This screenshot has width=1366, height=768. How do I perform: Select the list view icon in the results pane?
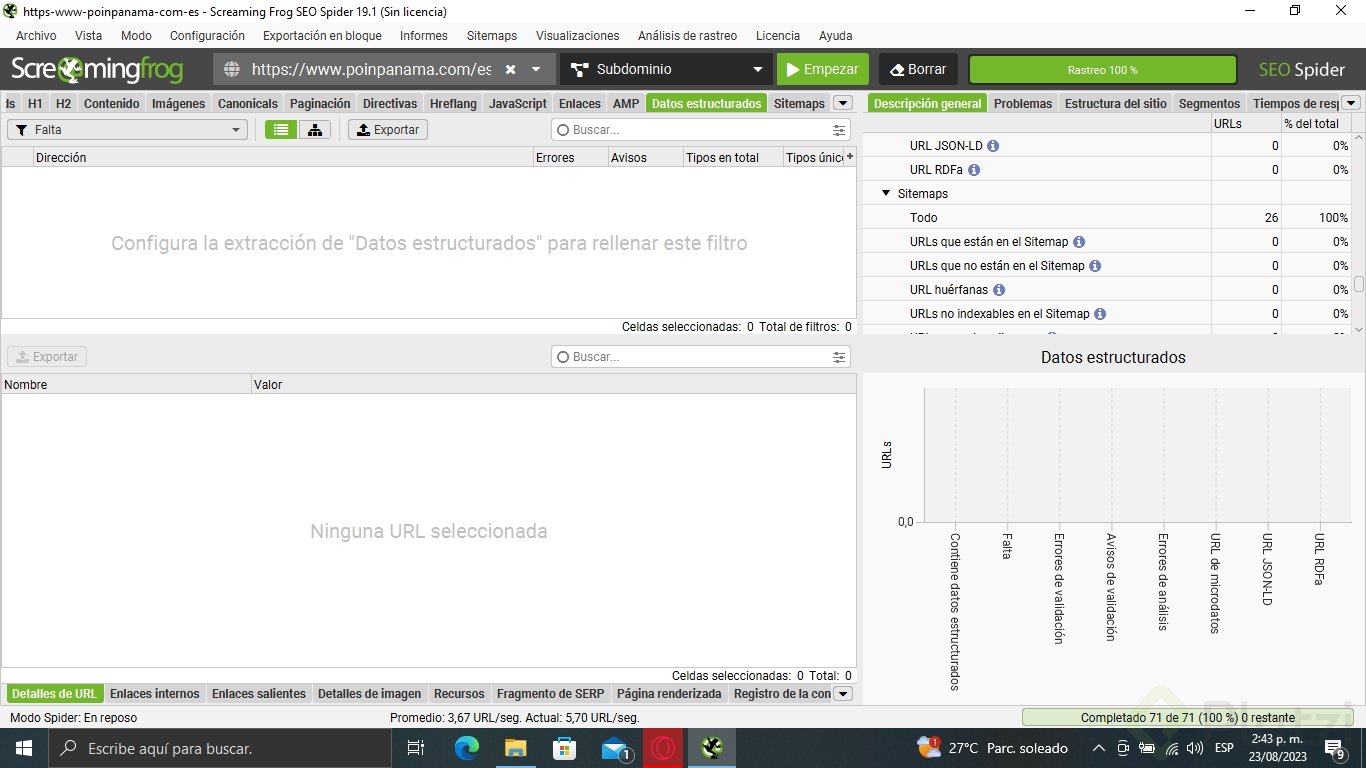pos(279,129)
